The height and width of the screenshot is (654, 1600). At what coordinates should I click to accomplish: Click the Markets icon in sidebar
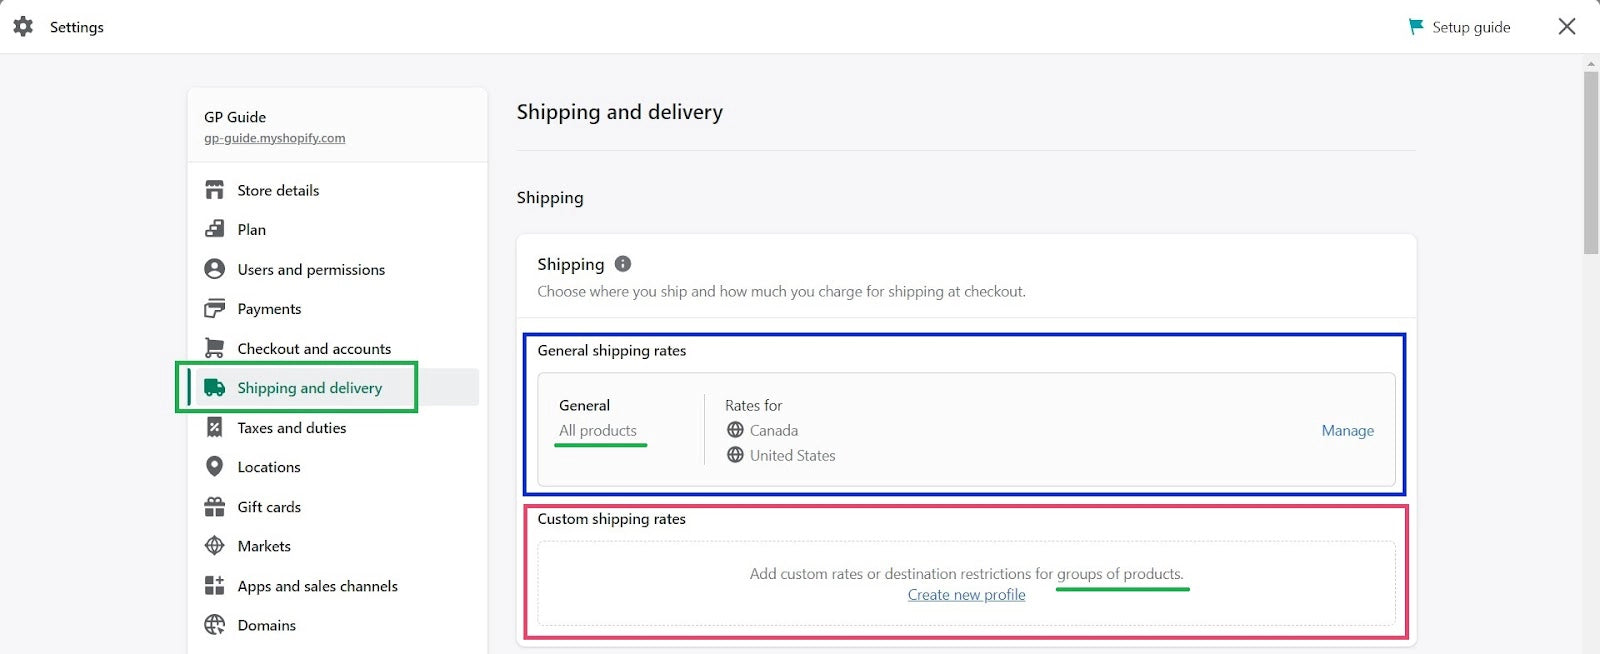(x=214, y=545)
